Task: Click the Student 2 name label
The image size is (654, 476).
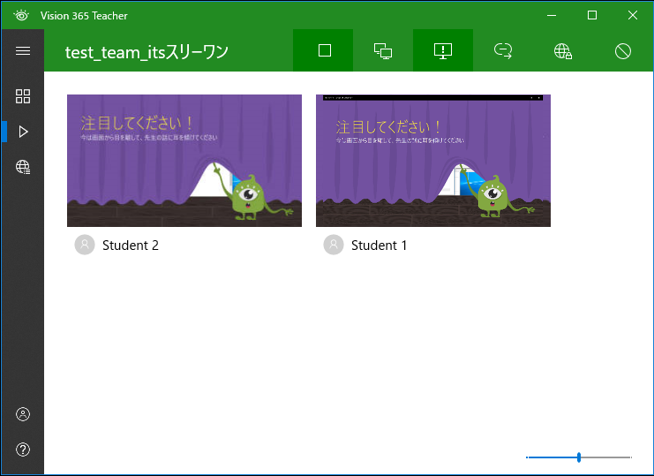Action: (x=131, y=245)
